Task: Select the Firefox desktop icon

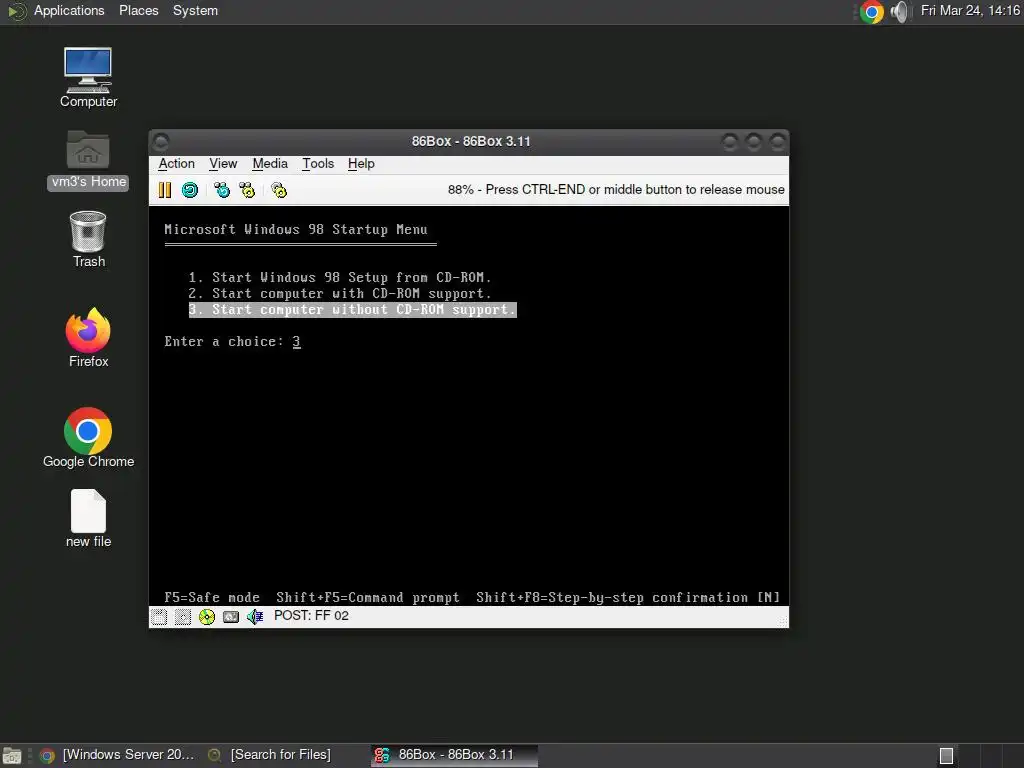Action: [88, 338]
